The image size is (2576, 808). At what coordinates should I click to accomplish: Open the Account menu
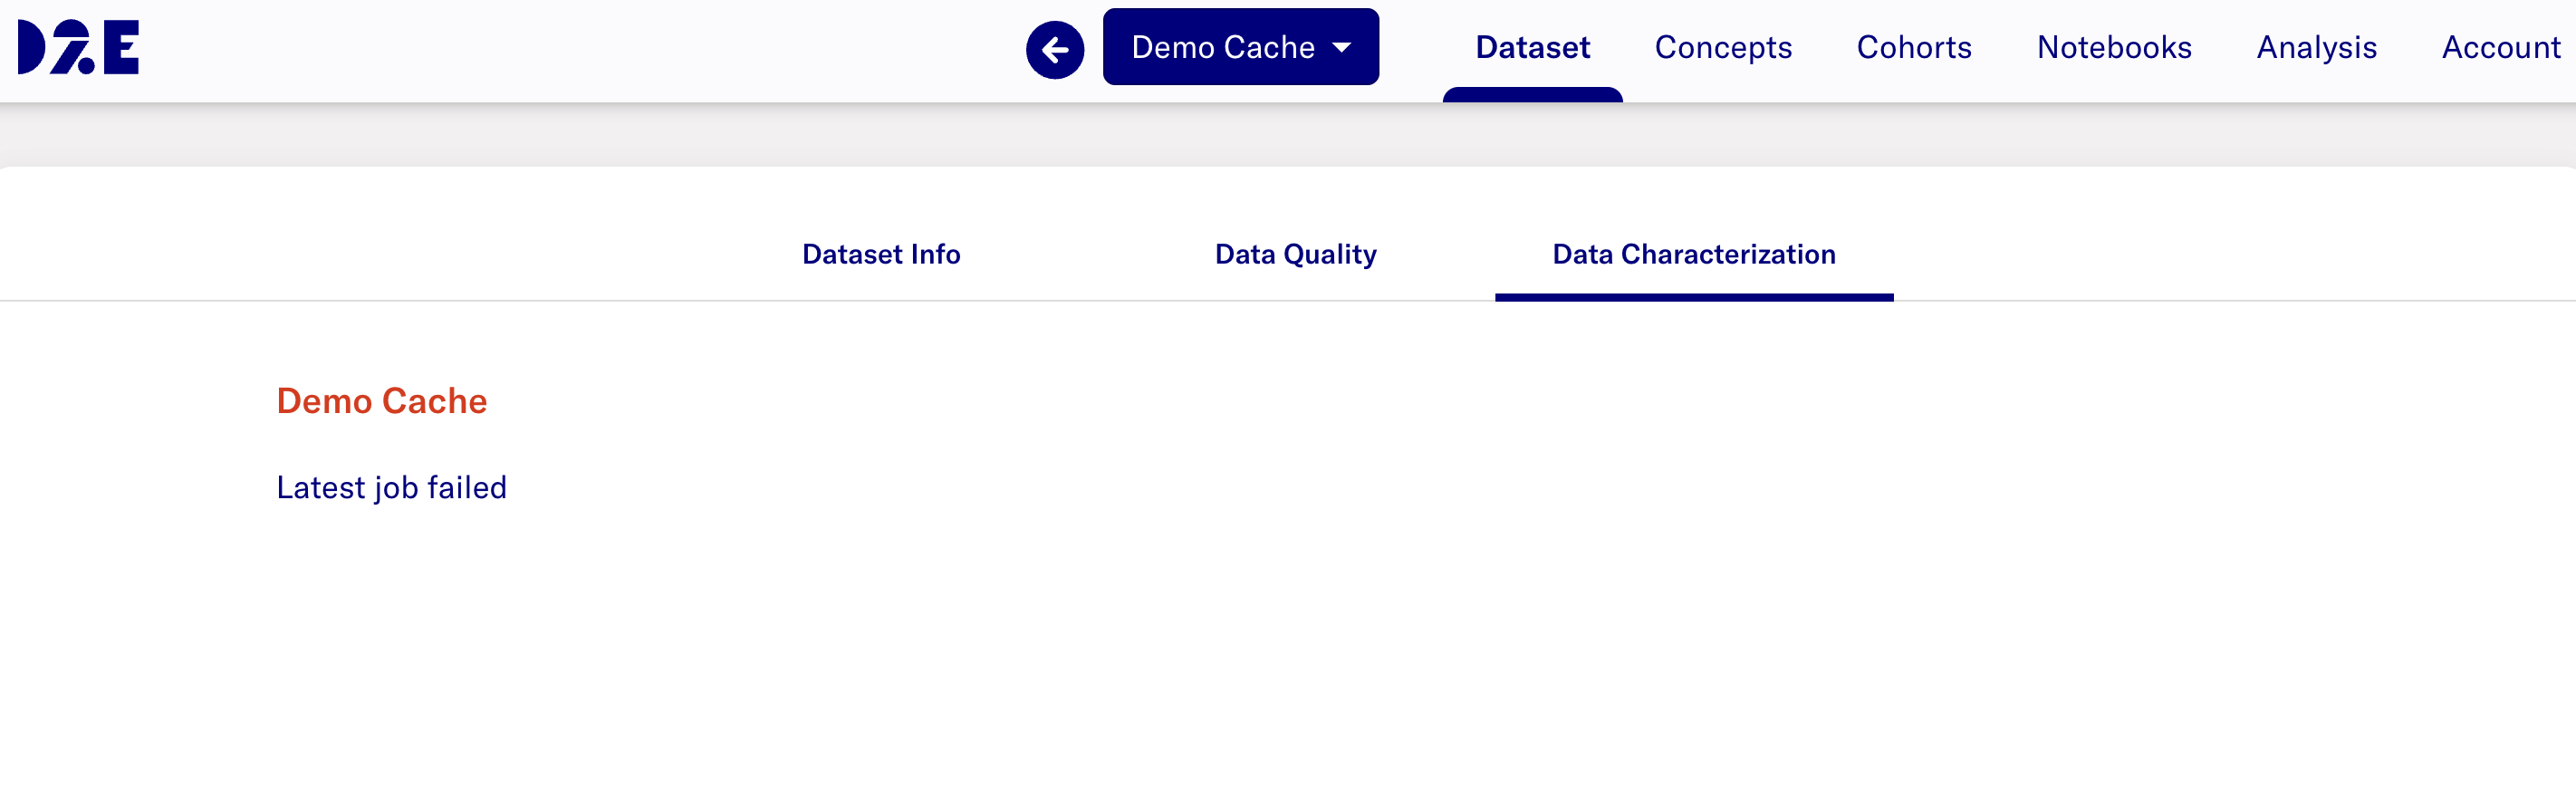pos(2500,47)
